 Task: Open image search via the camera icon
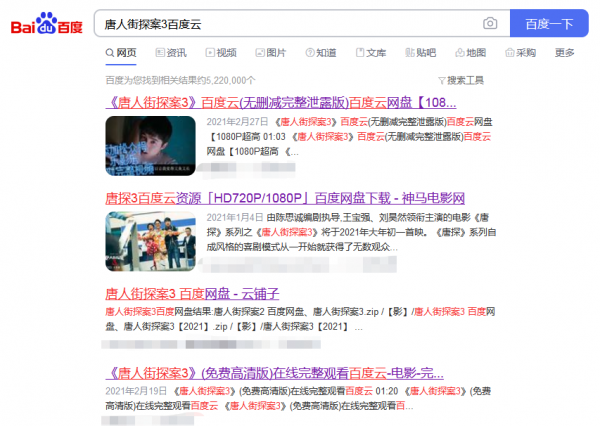[x=490, y=23]
